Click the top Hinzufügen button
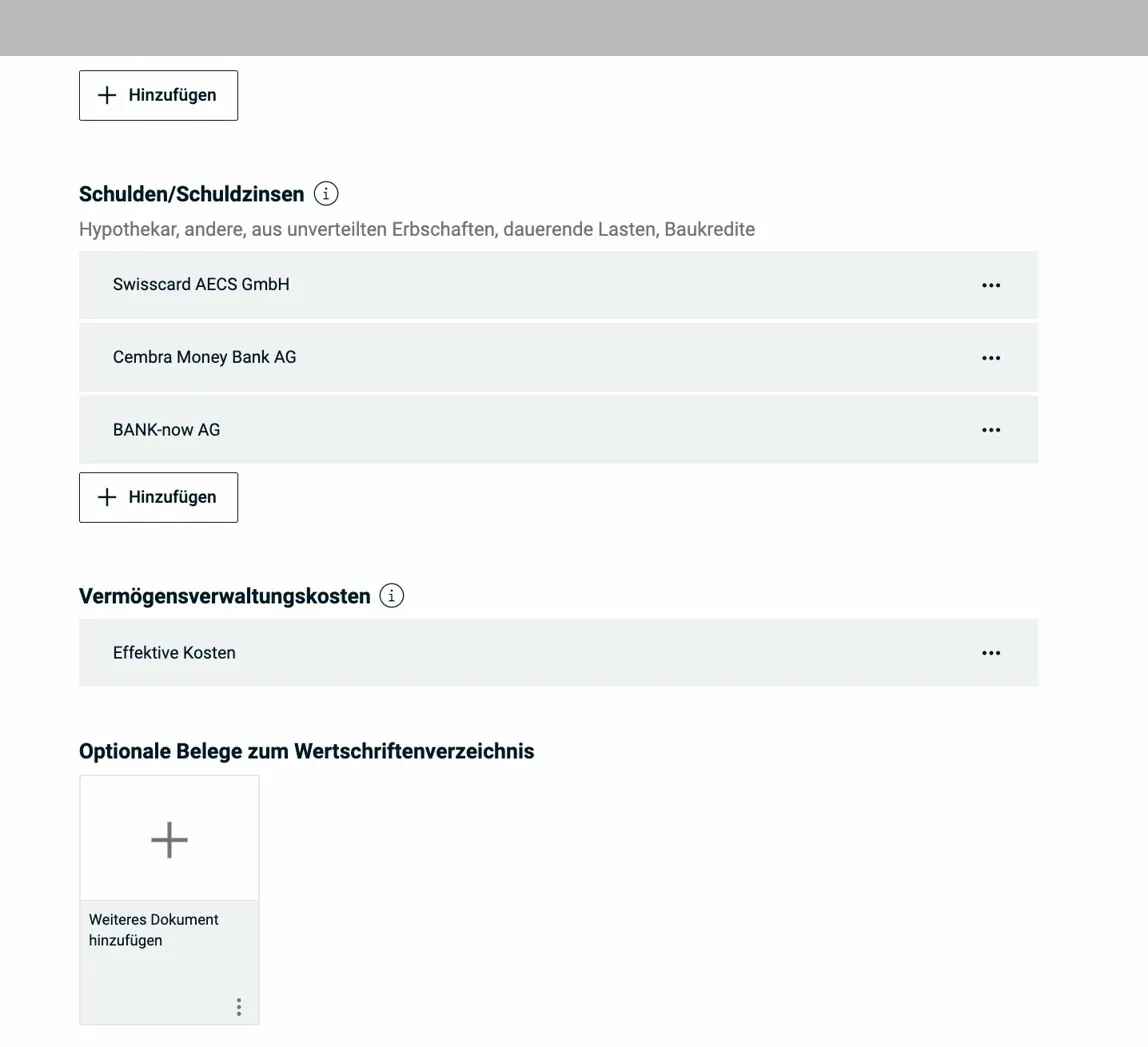This screenshot has width=1148, height=1047. click(158, 95)
